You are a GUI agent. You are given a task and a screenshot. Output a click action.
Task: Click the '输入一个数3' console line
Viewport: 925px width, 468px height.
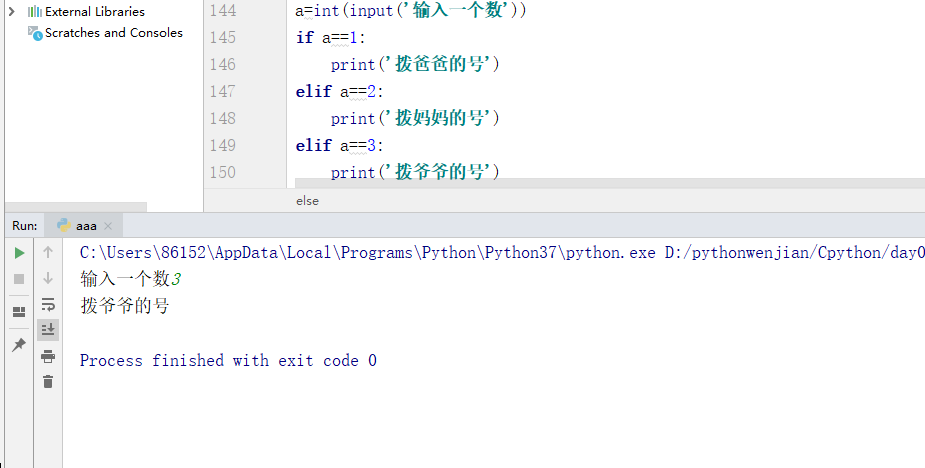click(130, 279)
